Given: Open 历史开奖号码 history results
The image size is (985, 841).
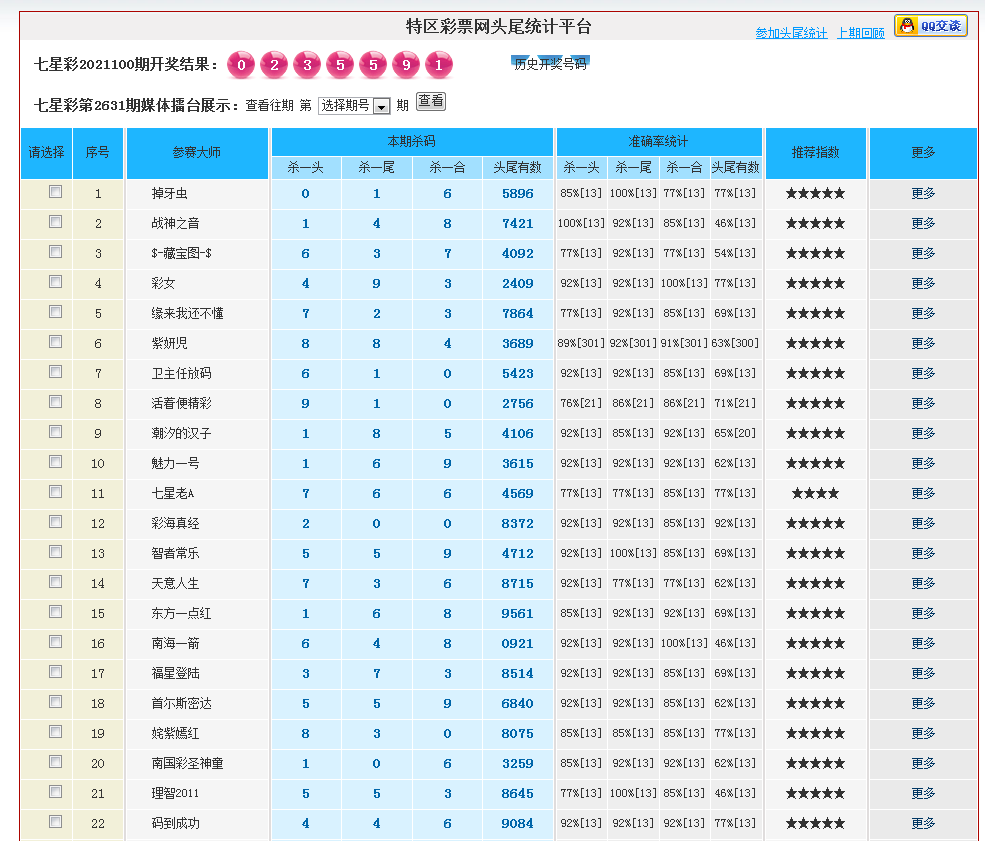Looking at the screenshot, I should tap(550, 64).
